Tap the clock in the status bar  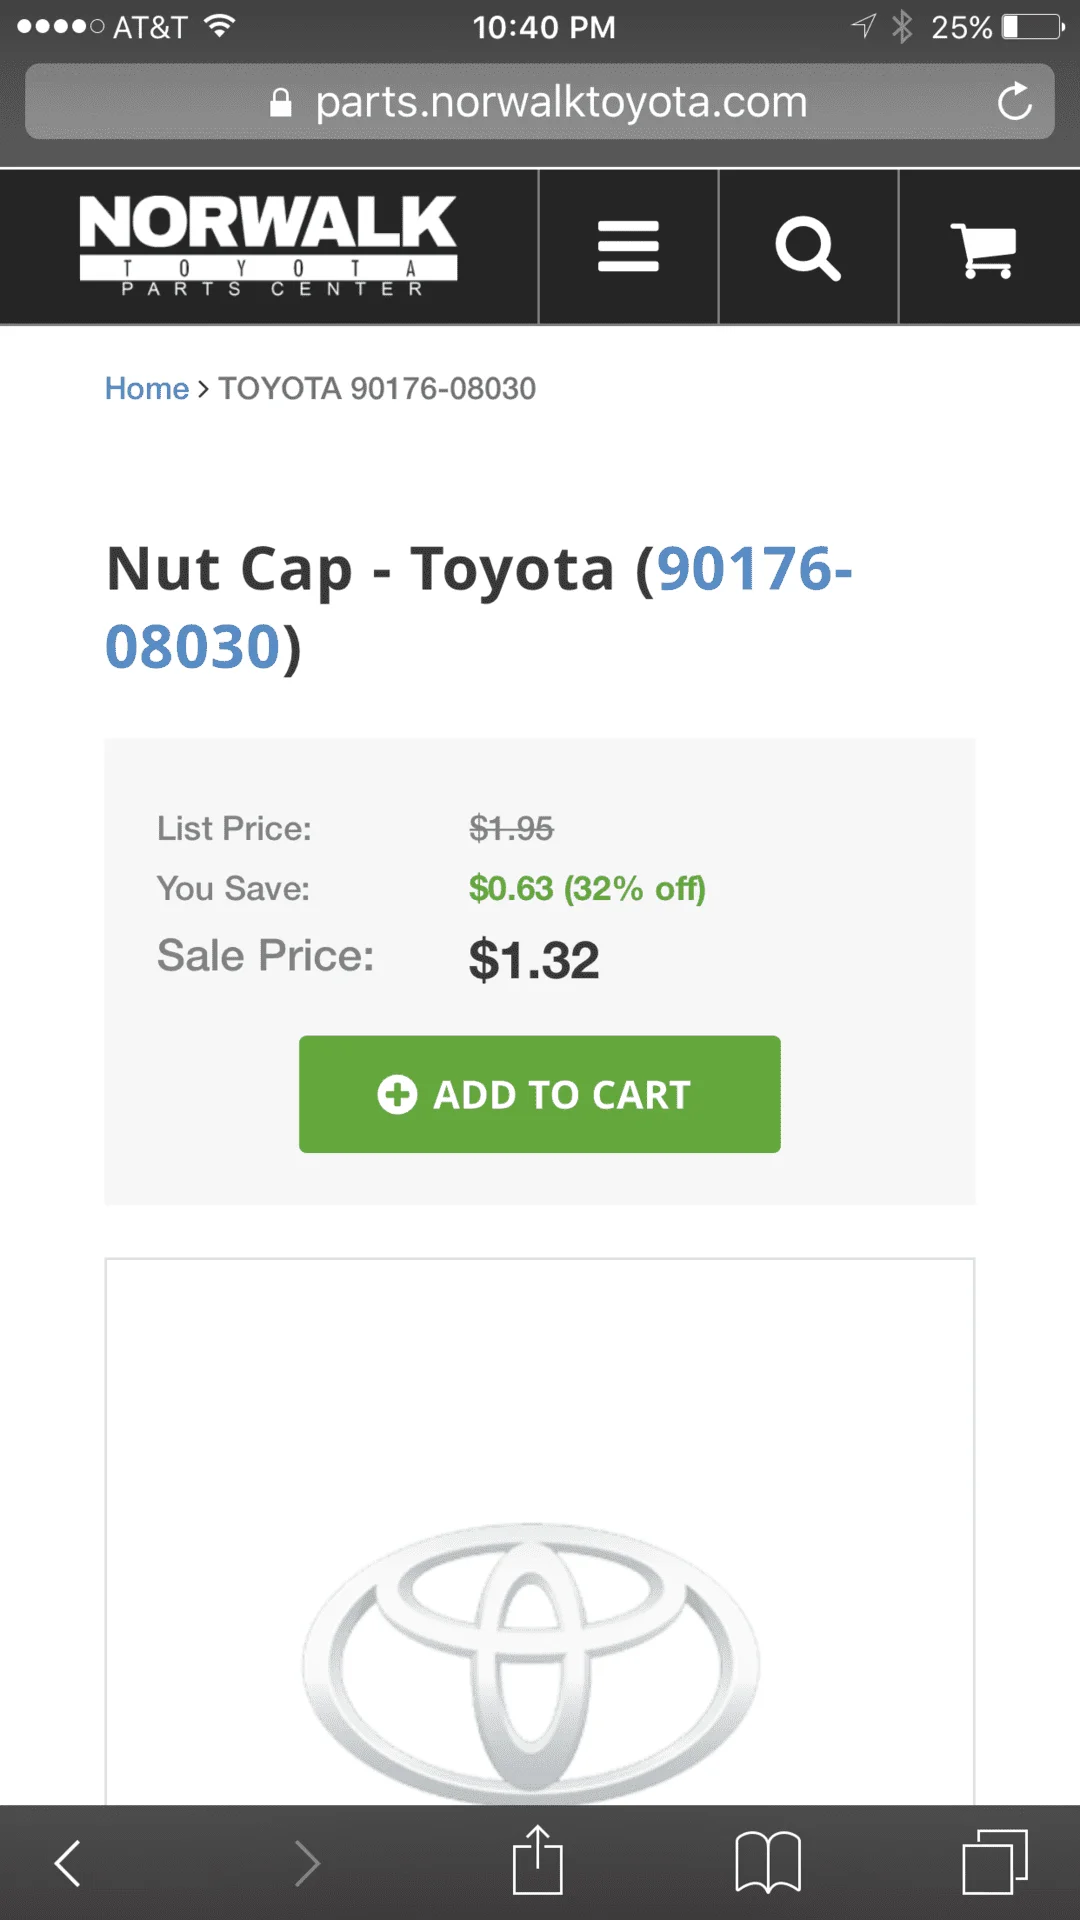pos(544,27)
